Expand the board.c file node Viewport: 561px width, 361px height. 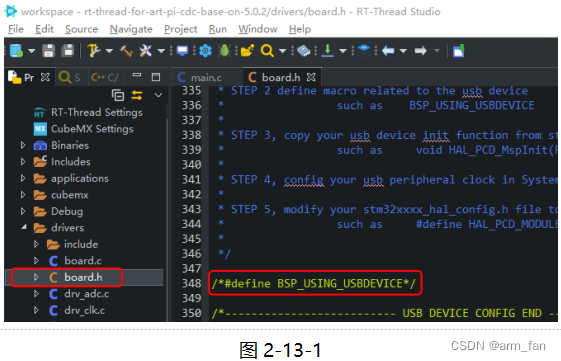coord(36,260)
